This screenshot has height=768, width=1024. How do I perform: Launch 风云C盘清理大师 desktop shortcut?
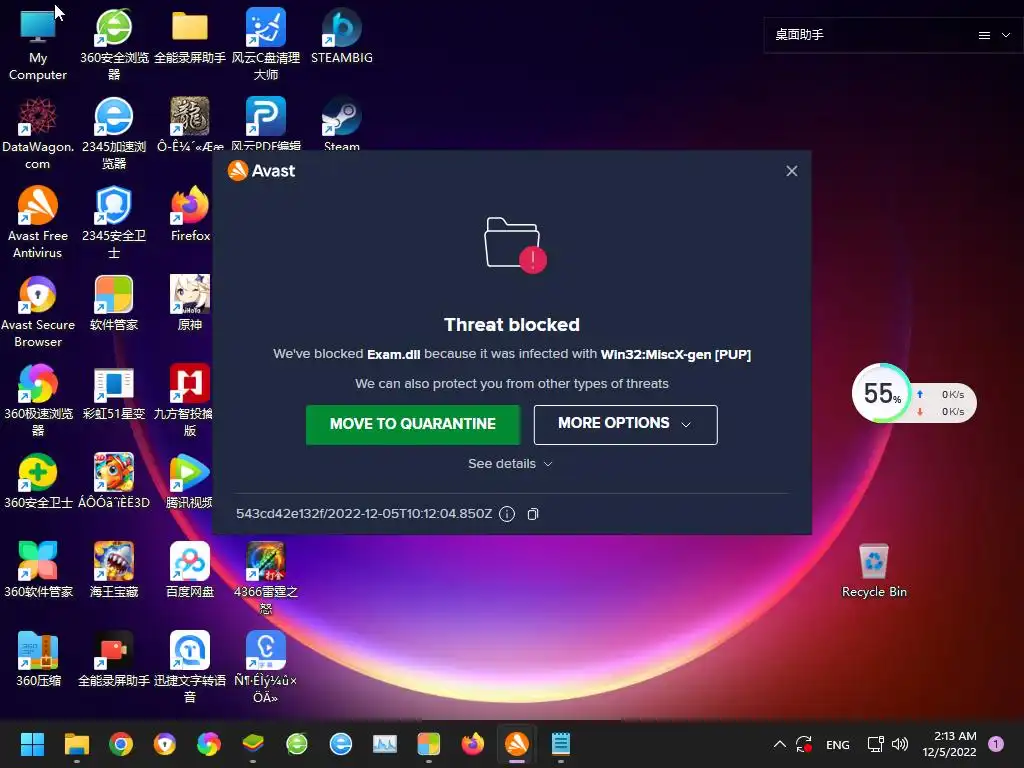[266, 44]
